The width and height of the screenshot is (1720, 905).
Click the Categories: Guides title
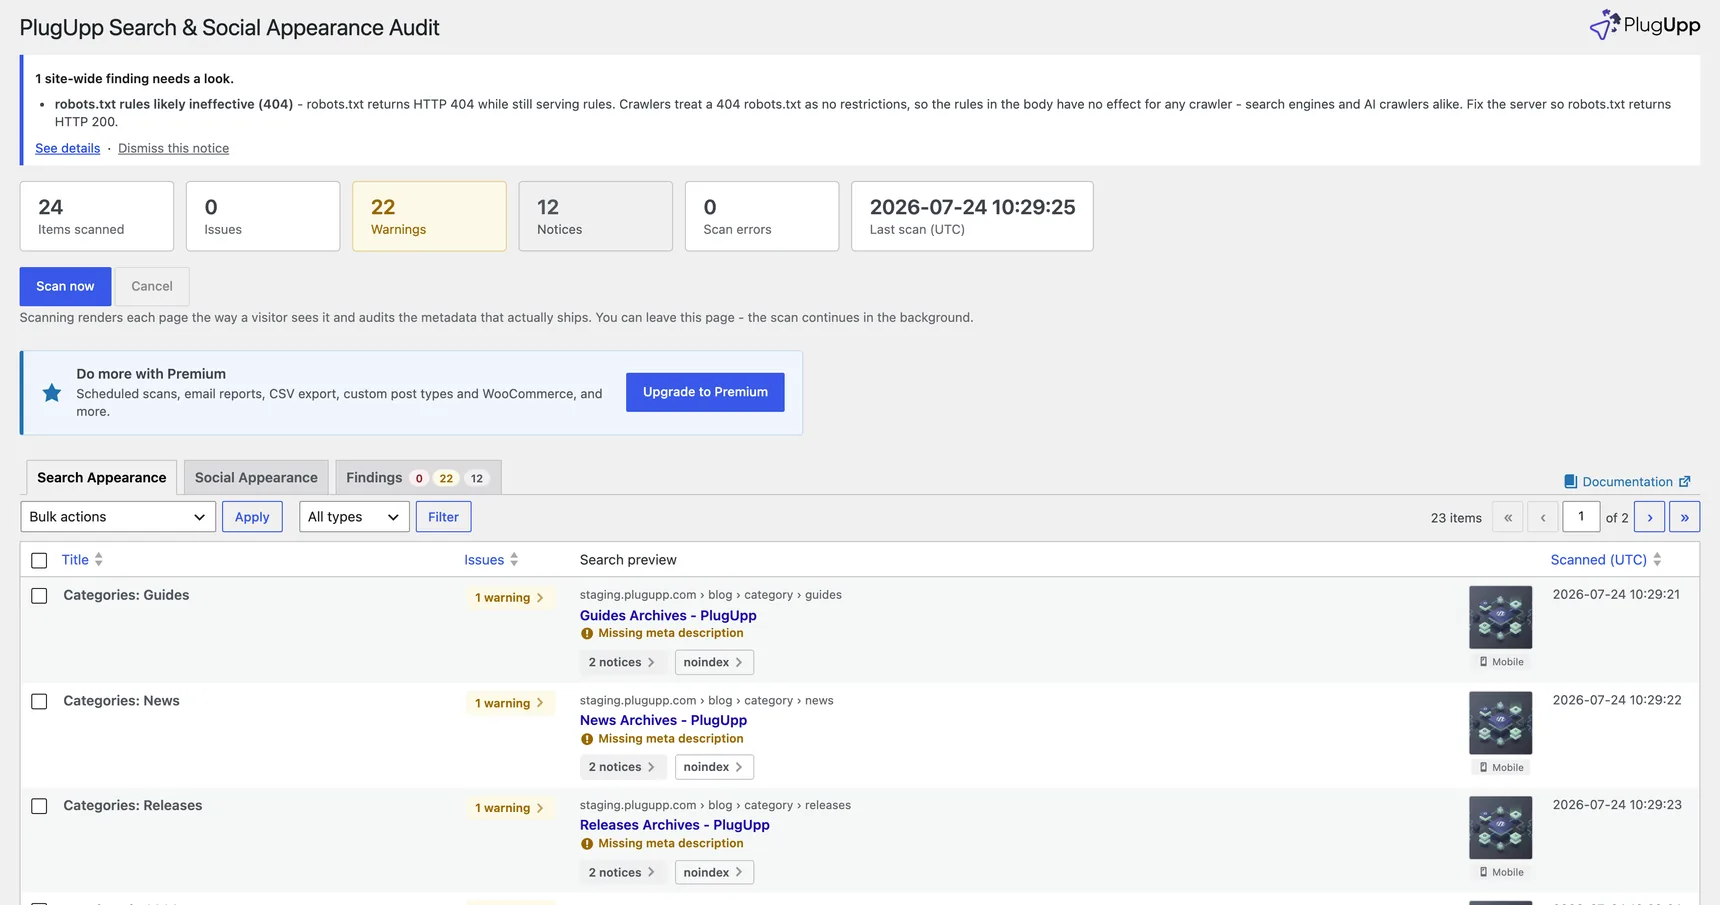click(126, 596)
